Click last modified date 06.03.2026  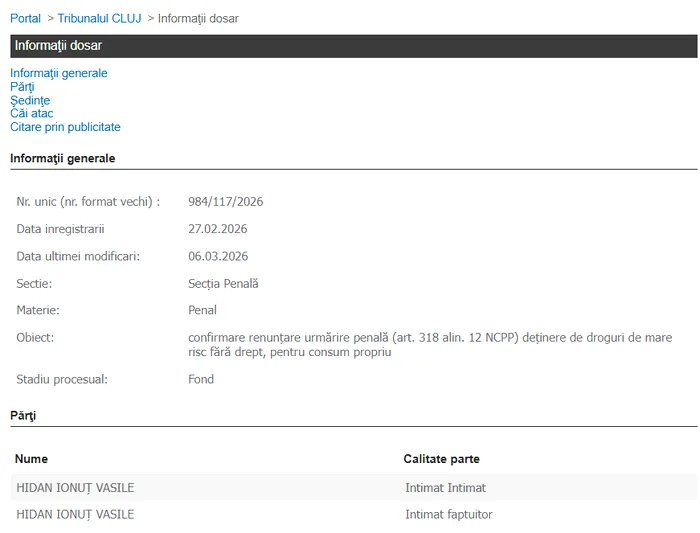click(217, 256)
